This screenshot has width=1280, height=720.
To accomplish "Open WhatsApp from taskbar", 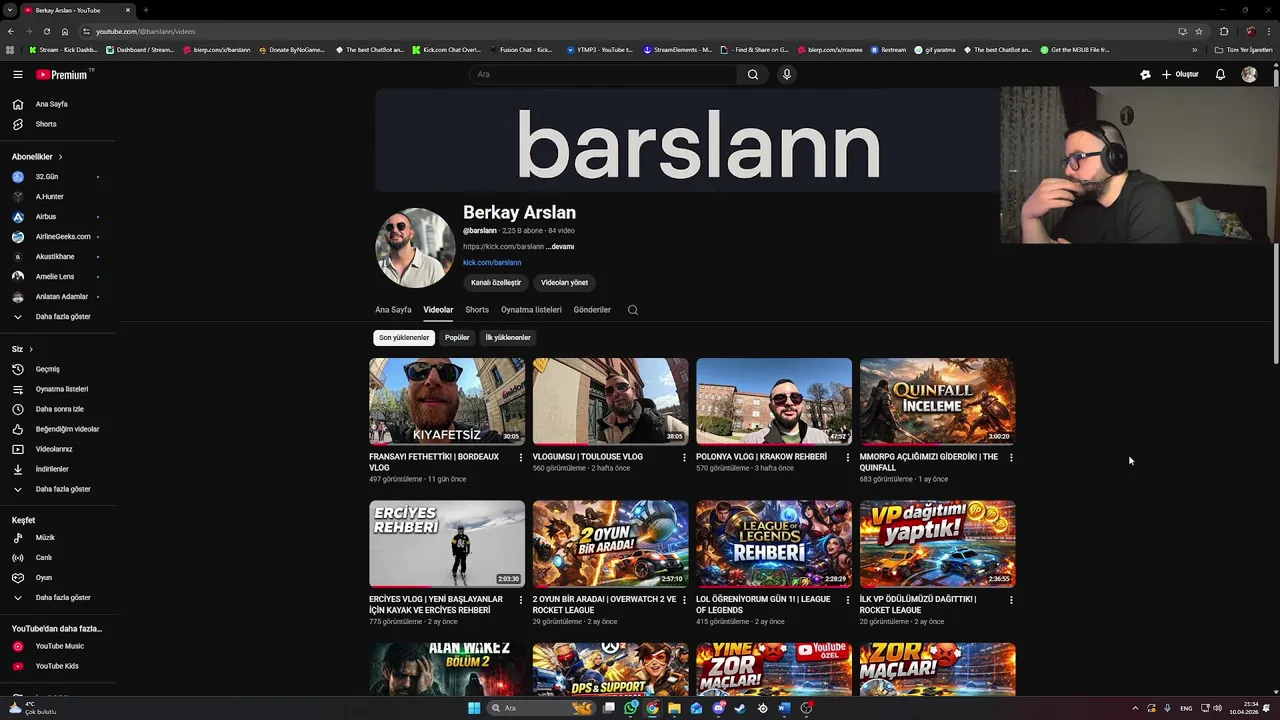I will 631,708.
